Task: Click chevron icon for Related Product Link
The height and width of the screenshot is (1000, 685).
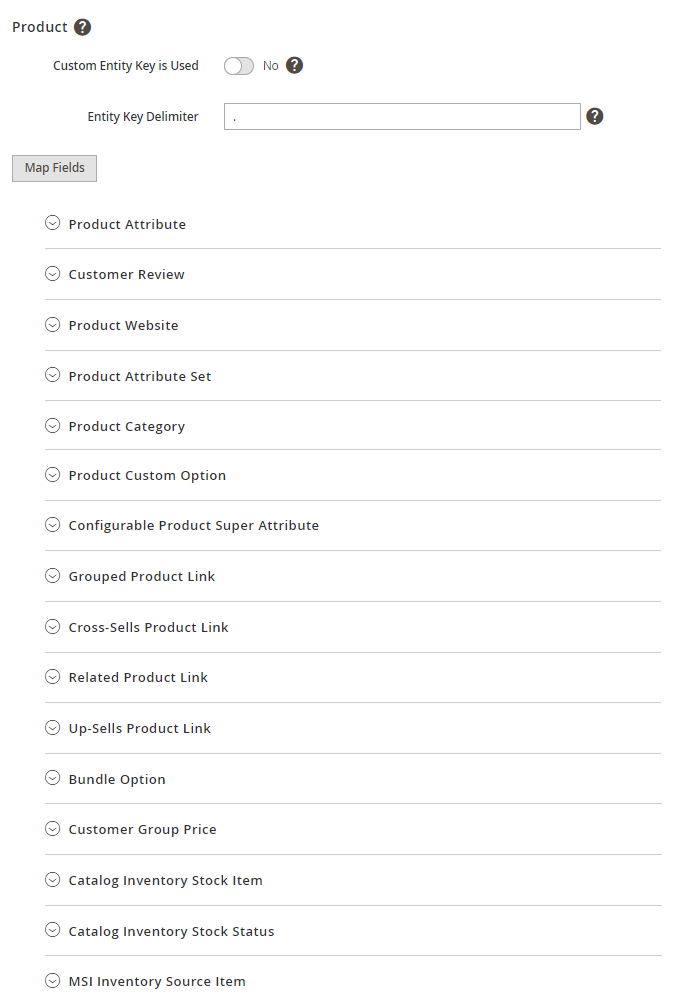Action: [53, 677]
